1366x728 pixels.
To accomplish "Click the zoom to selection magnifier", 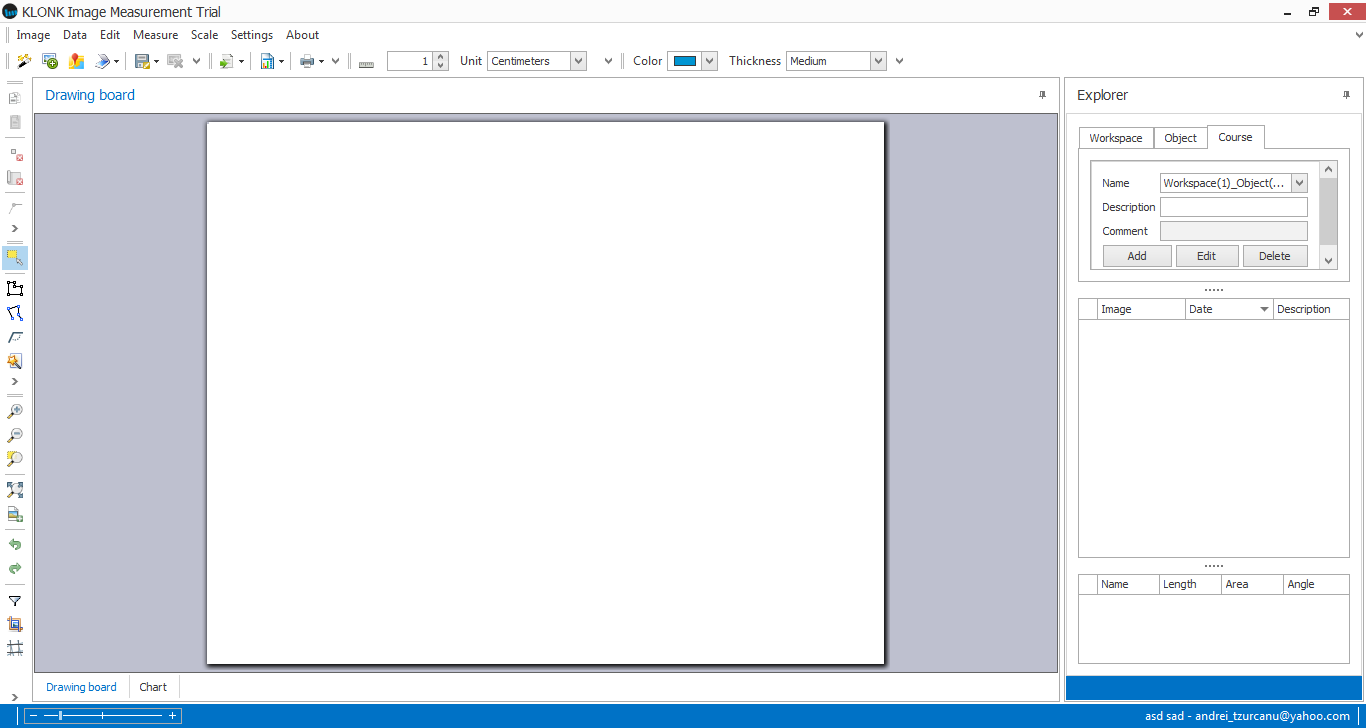I will tap(14, 459).
